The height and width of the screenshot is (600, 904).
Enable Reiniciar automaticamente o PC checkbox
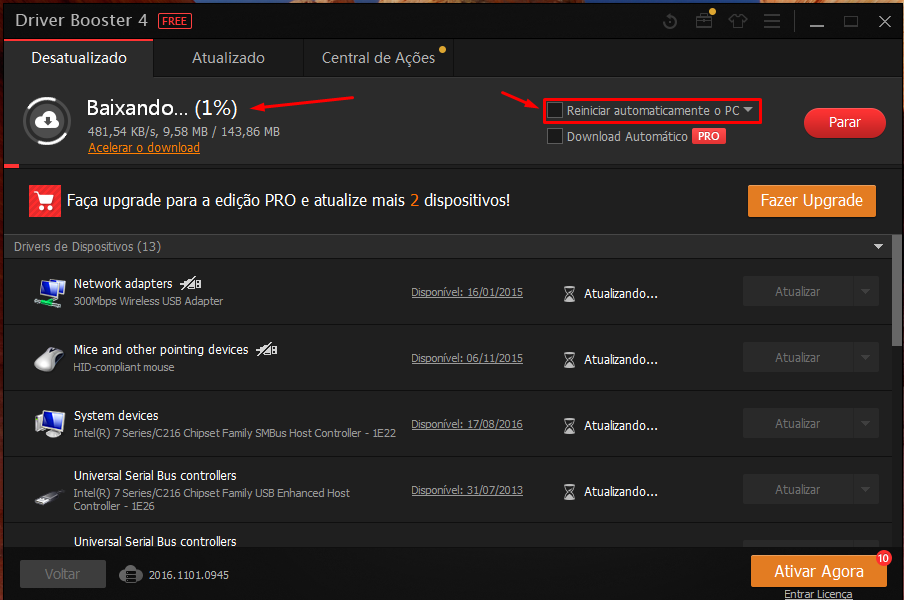click(x=555, y=110)
